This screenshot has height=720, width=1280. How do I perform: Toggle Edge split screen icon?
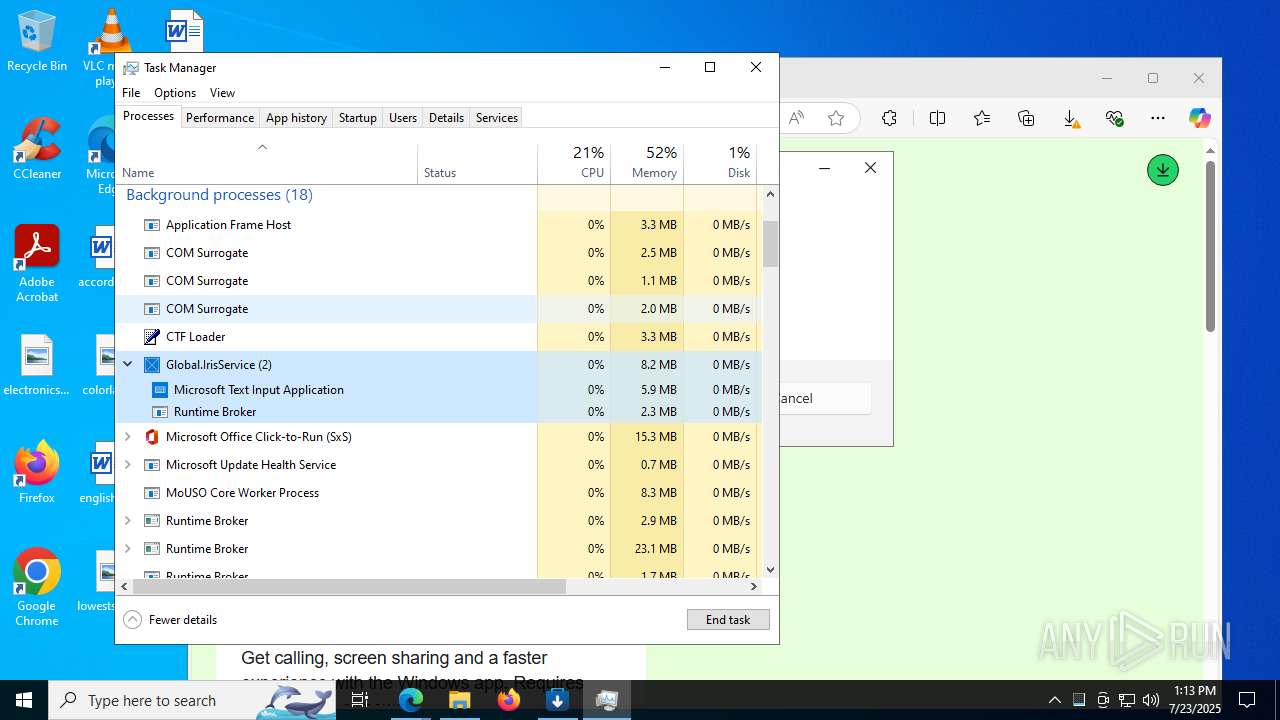pos(937,118)
